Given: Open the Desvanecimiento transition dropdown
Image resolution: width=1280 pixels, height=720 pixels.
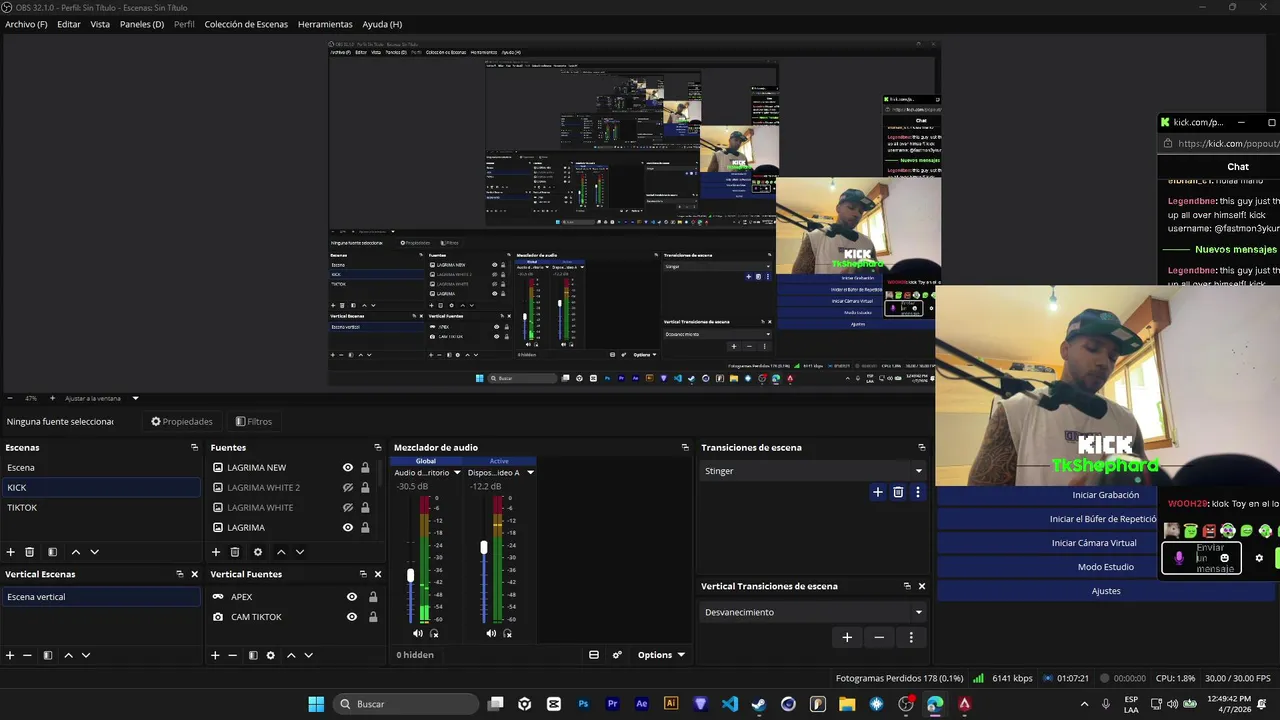Looking at the screenshot, I should tap(813, 612).
